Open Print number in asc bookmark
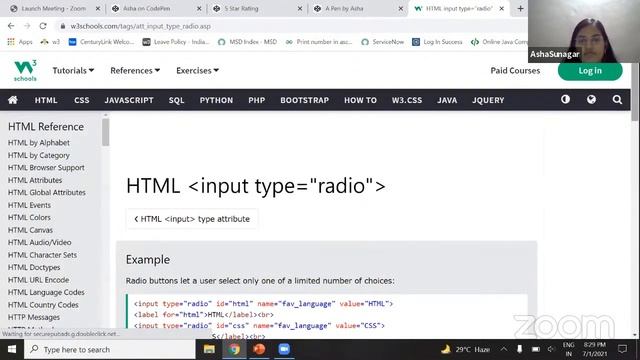The image size is (640, 360). pos(319,42)
